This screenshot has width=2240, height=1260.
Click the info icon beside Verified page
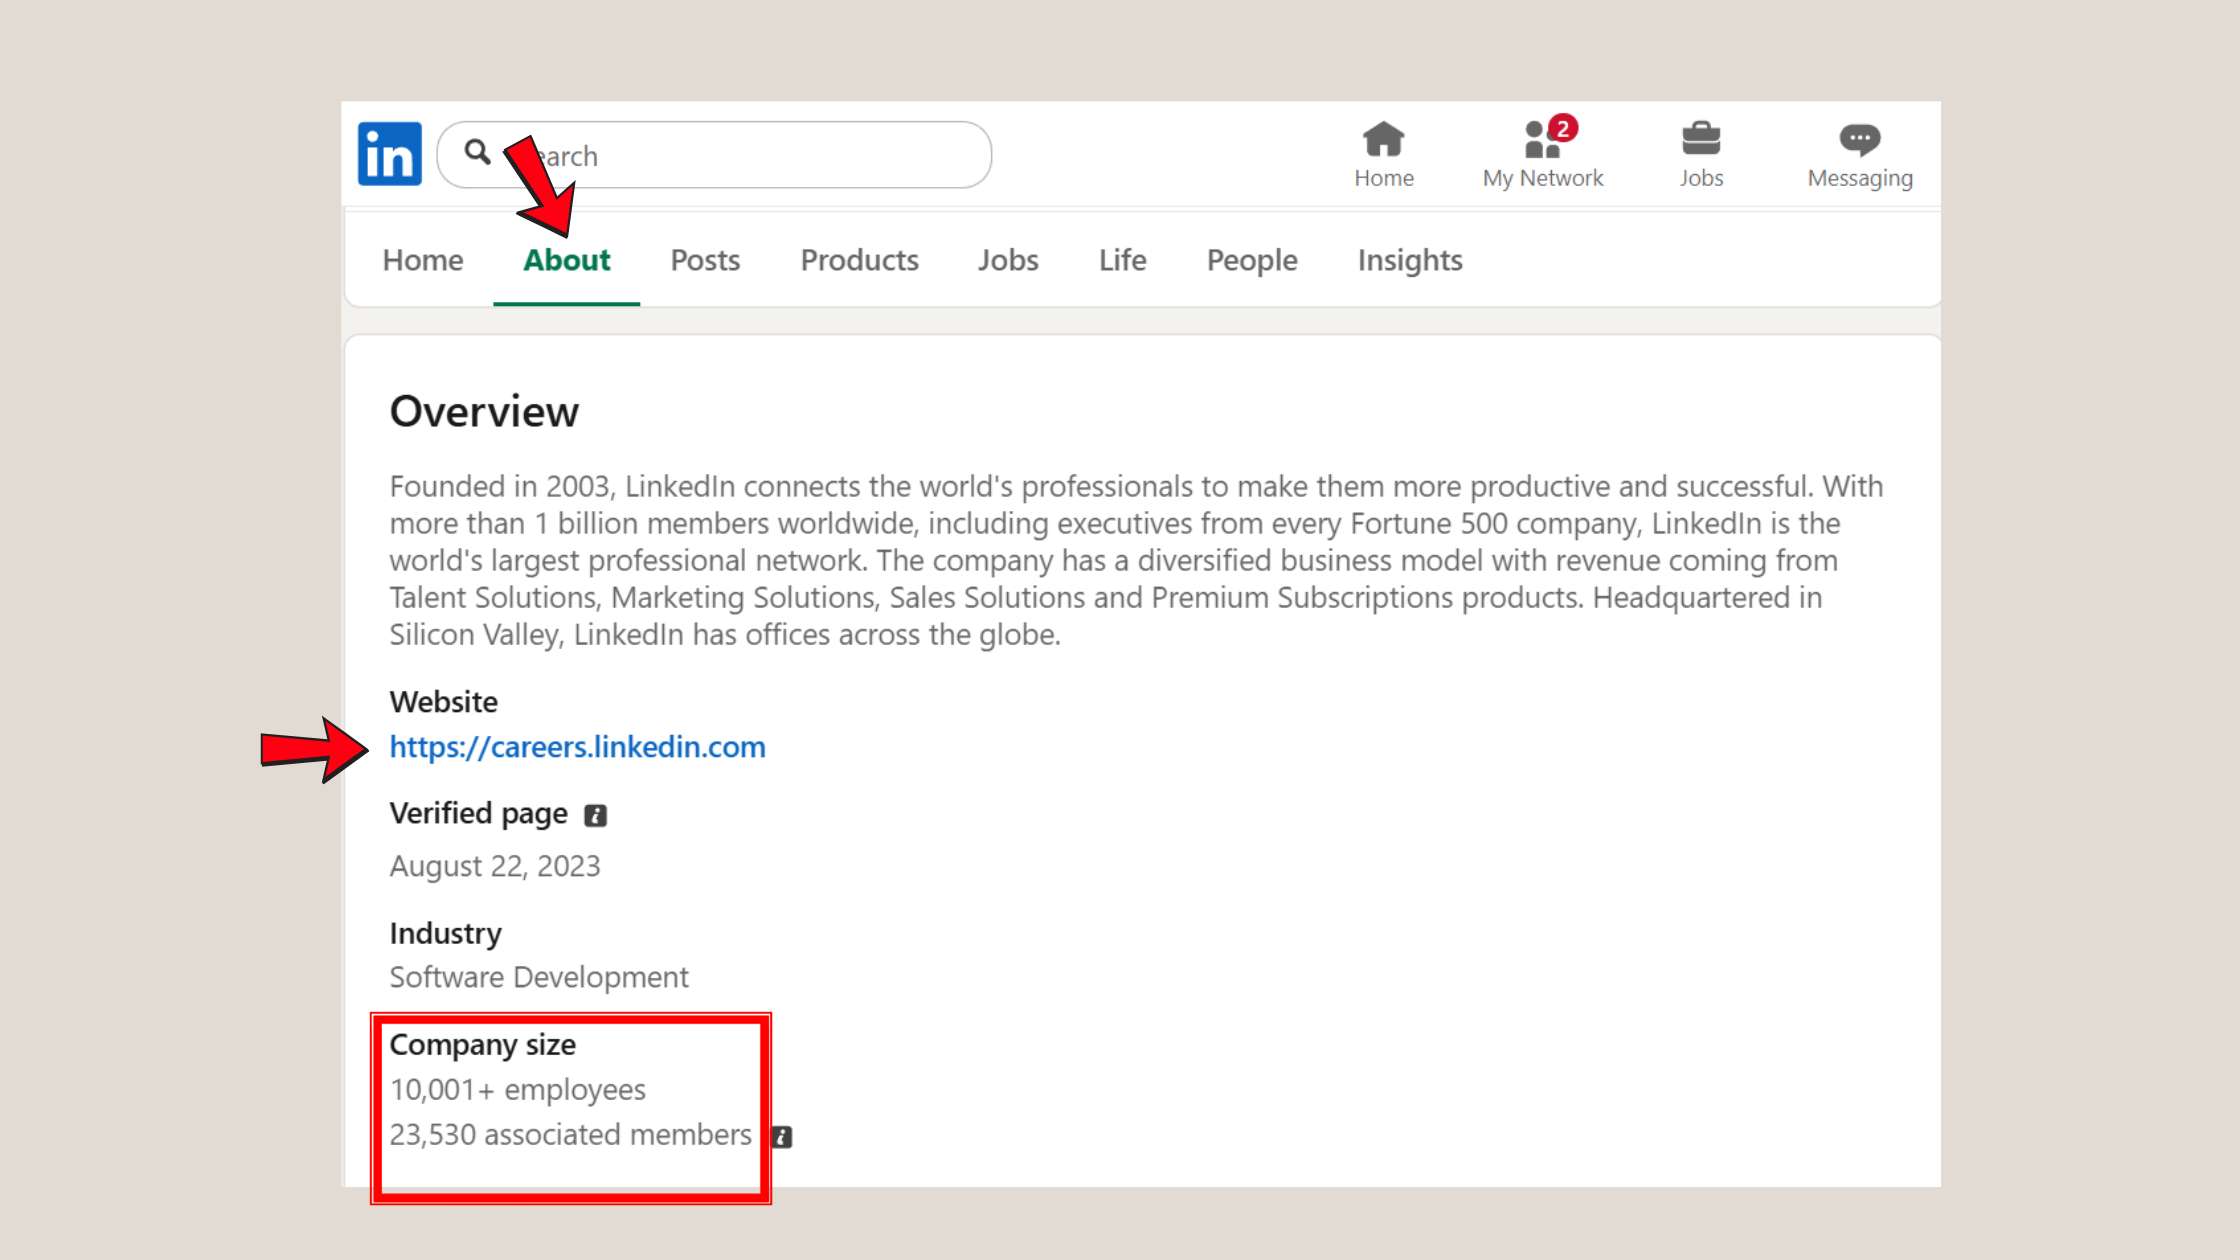point(596,816)
